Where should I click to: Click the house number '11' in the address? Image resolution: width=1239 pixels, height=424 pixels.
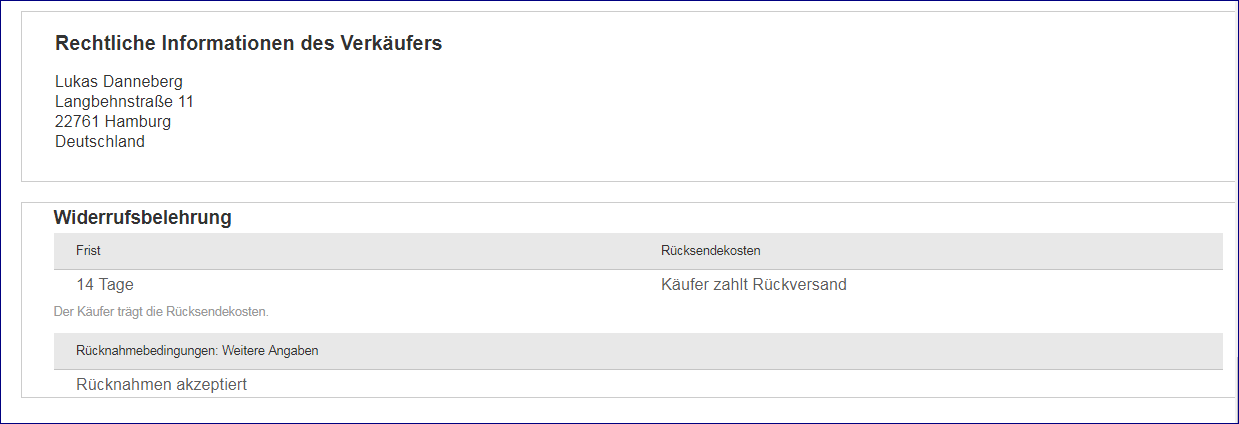(x=185, y=102)
